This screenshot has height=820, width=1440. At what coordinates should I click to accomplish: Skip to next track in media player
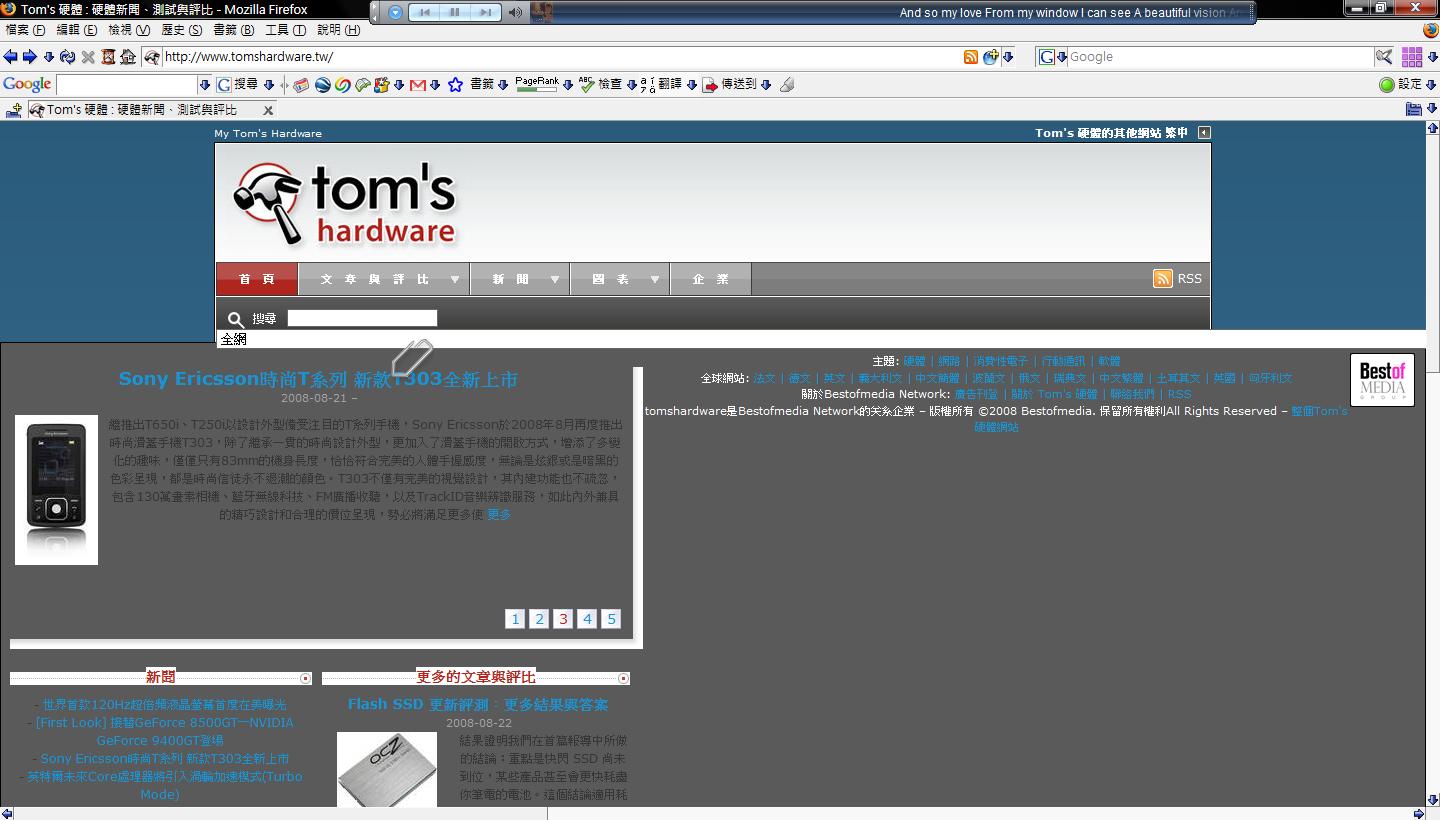[486, 12]
